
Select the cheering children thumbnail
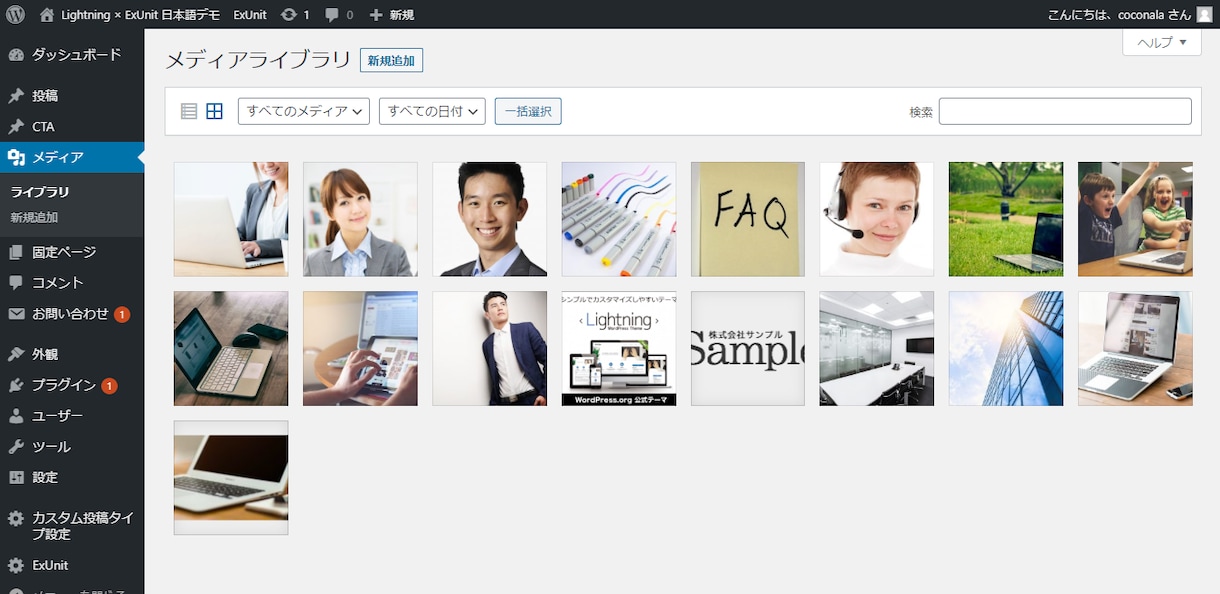click(1135, 219)
